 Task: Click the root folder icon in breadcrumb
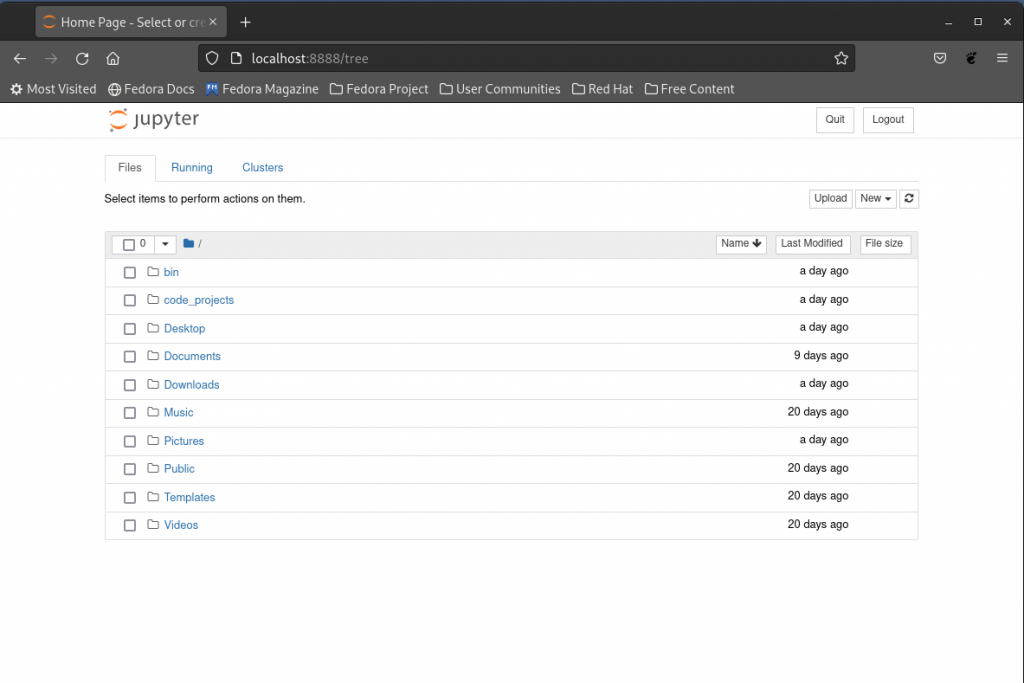[188, 244]
